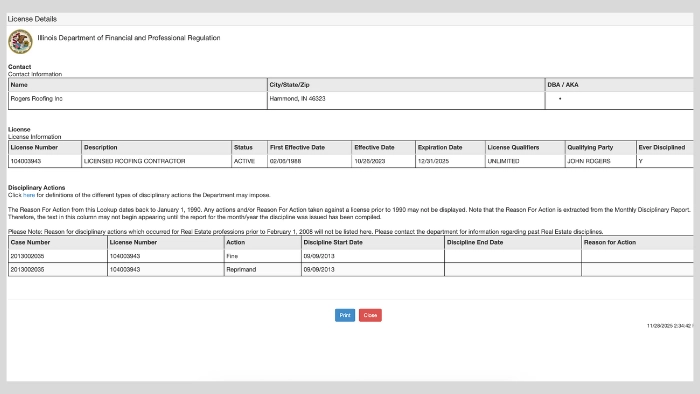The height and width of the screenshot is (394, 700).
Task: Click the timestamp at the bottom right
Action: pos(670,326)
